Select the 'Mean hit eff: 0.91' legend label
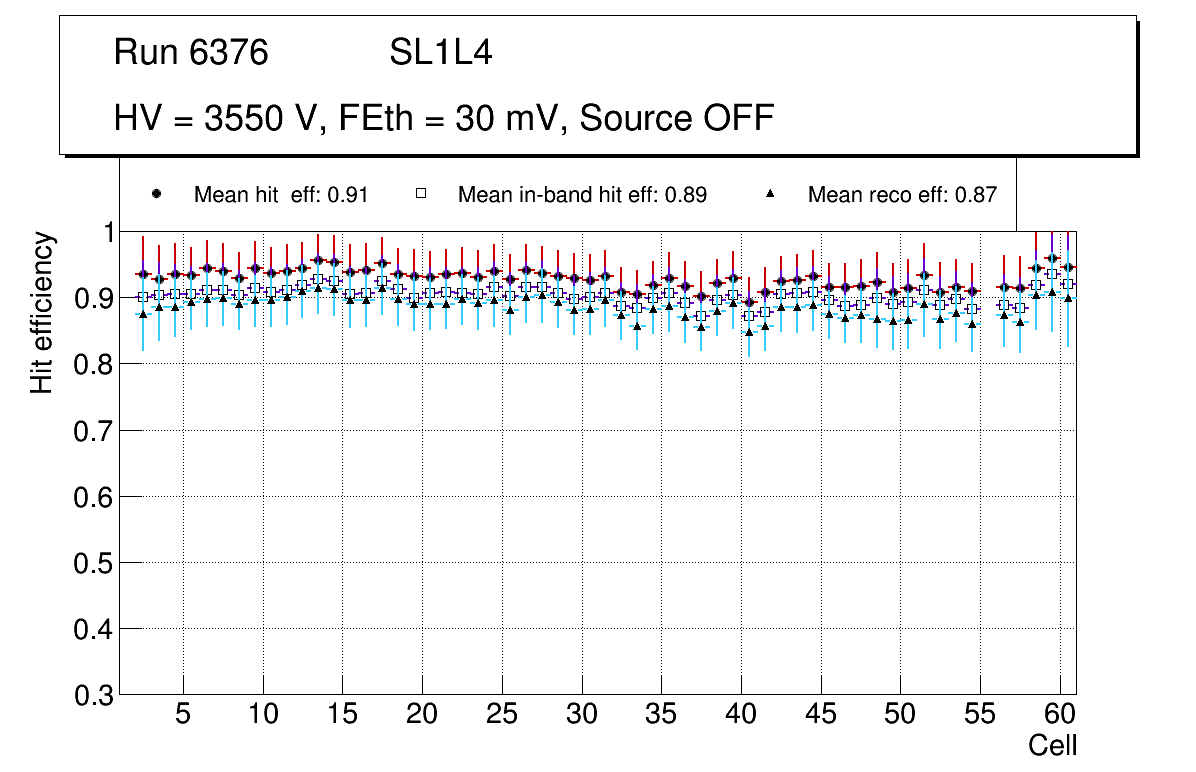 (x=281, y=195)
